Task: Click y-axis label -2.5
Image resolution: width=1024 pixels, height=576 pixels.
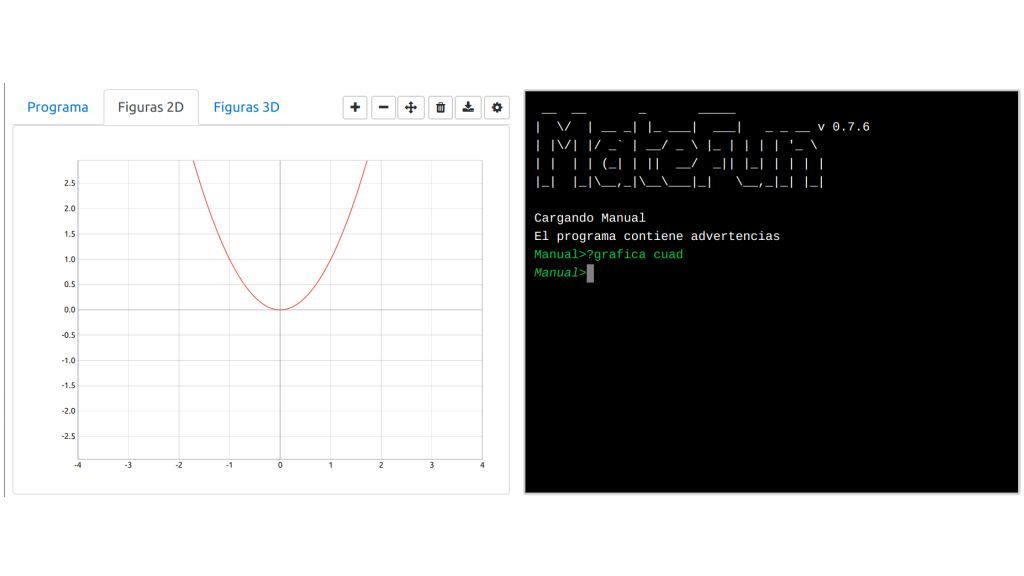Action: 69,436
